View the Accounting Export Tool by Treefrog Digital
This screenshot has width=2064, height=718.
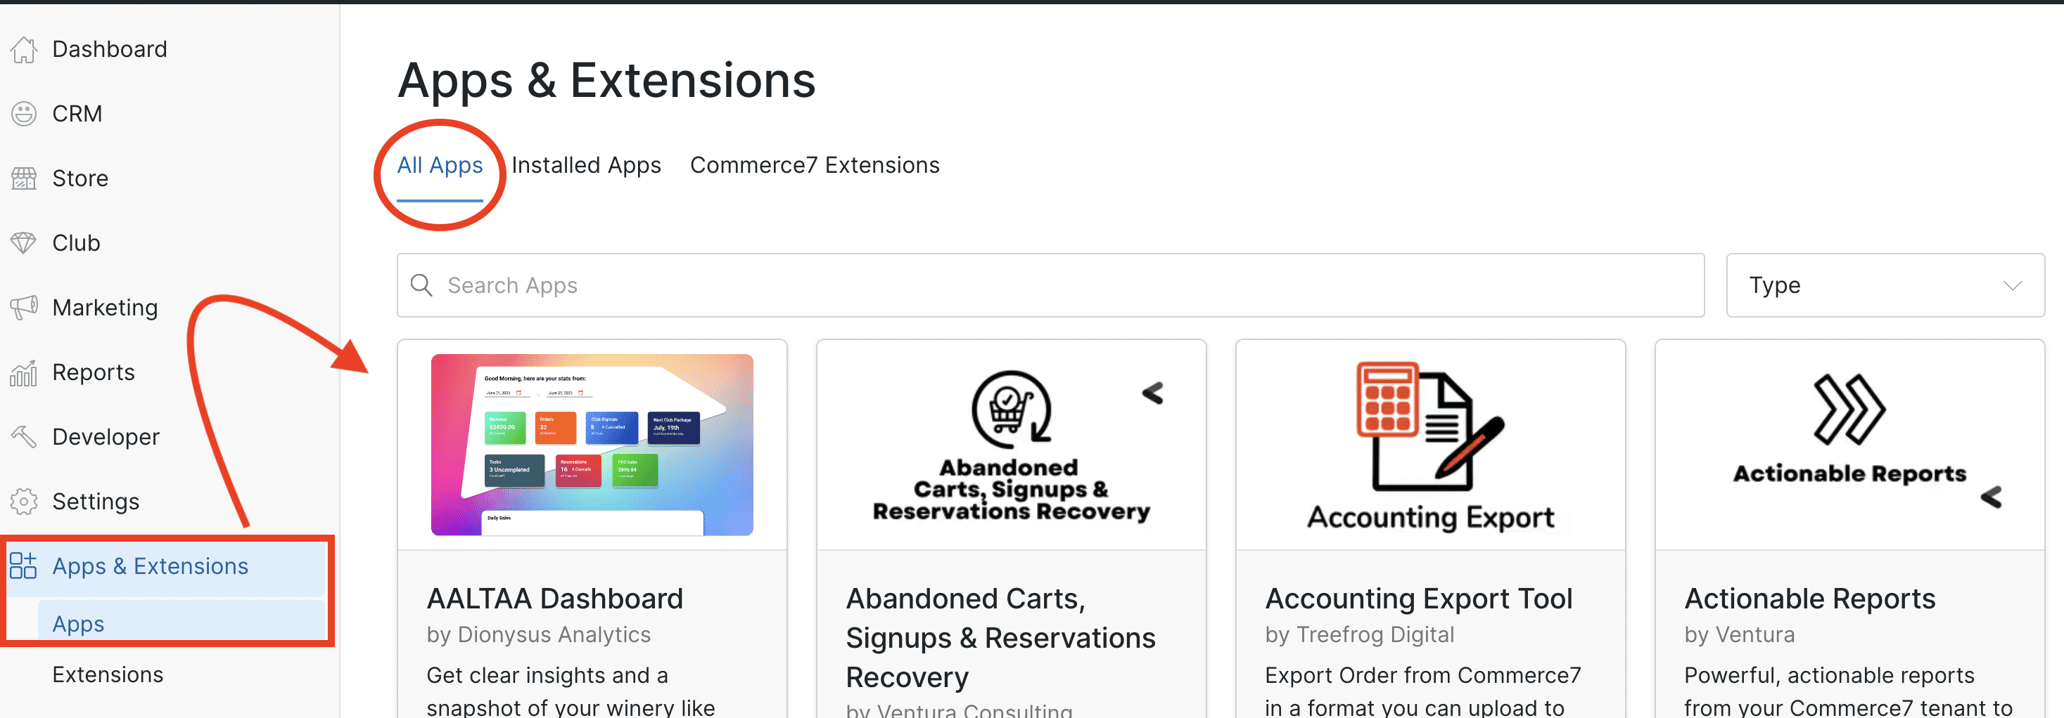[x=1419, y=597]
